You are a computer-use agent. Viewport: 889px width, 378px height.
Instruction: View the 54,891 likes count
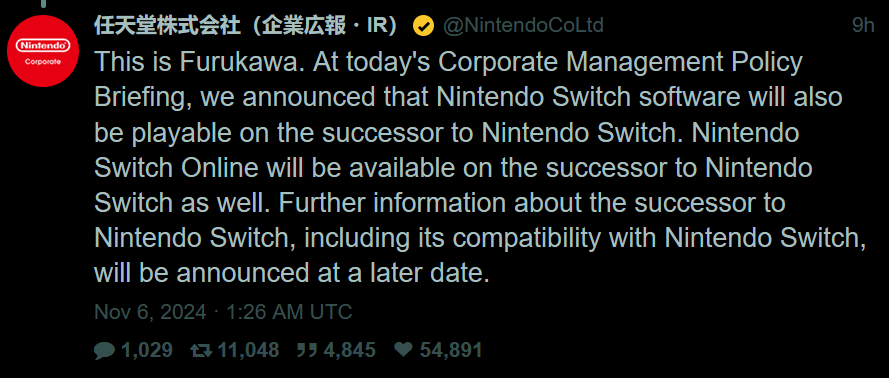tap(451, 350)
